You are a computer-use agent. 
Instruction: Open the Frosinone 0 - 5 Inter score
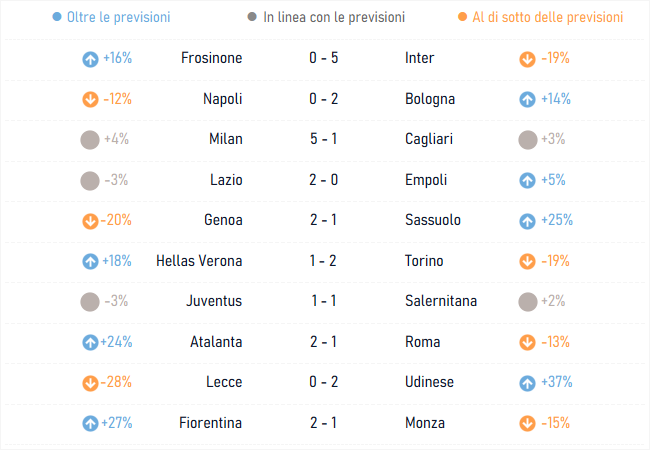324,58
